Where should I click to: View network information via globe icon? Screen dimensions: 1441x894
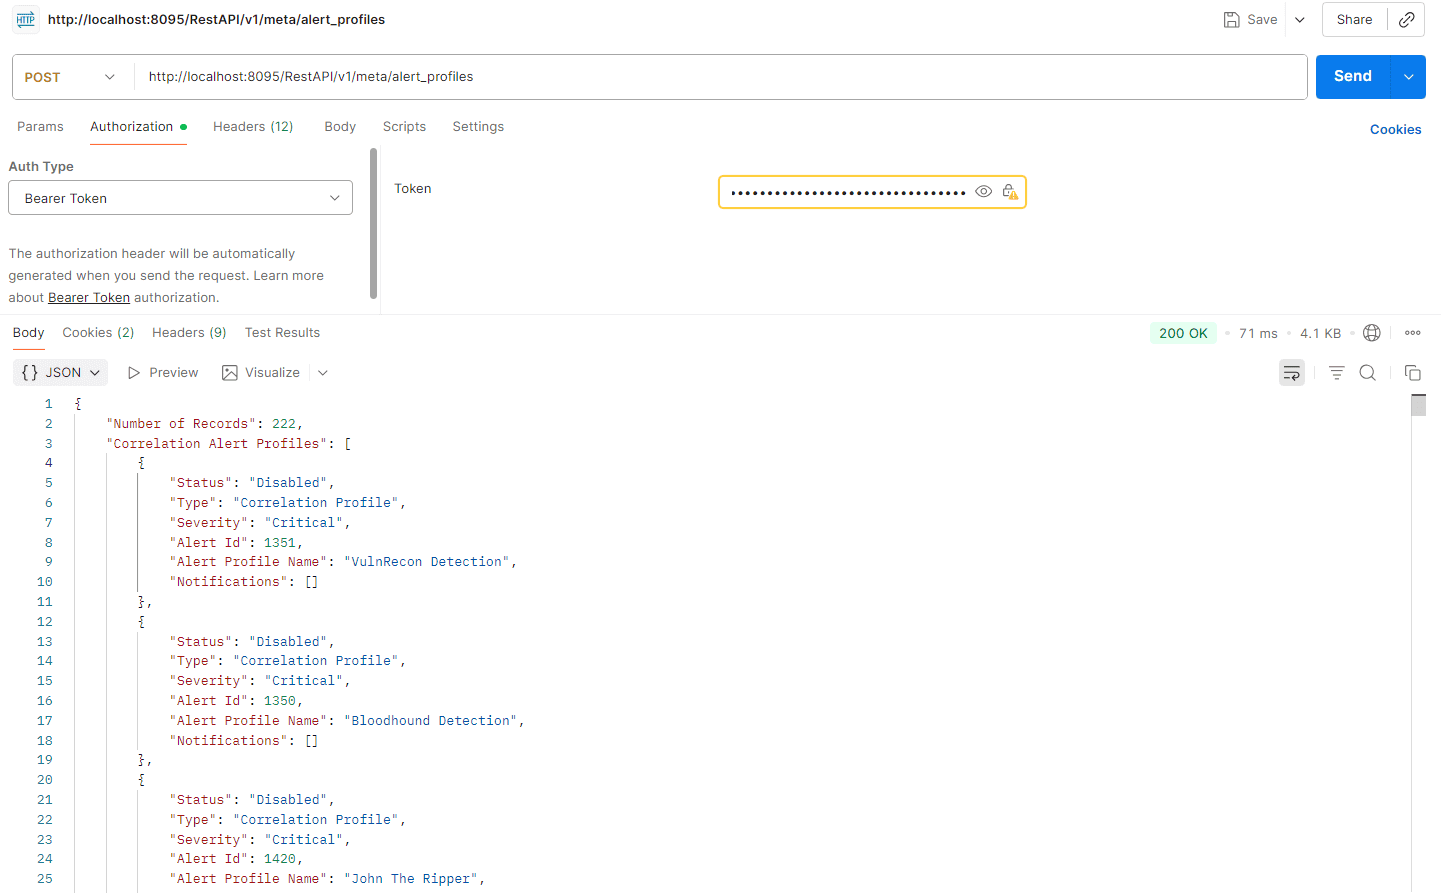pyautogui.click(x=1371, y=332)
